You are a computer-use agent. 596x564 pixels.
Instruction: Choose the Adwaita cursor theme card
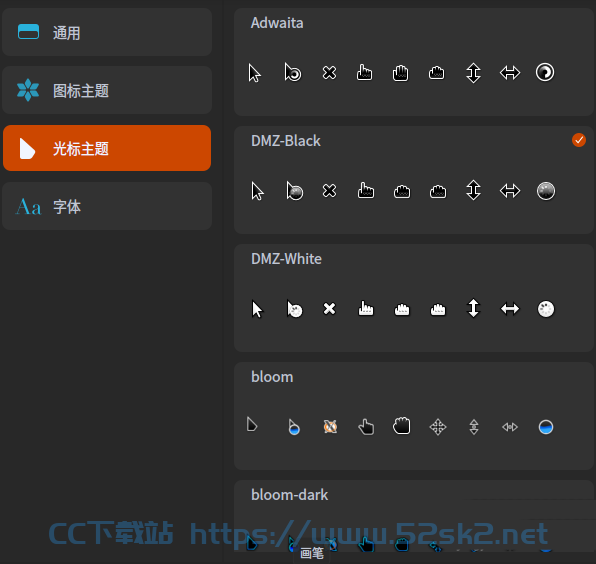pos(414,62)
